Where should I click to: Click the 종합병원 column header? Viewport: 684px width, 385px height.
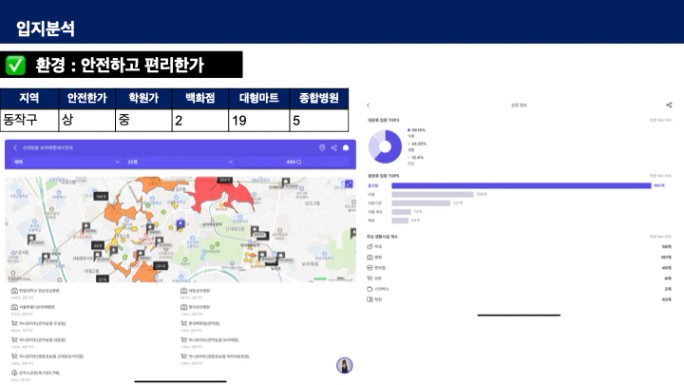(319, 98)
